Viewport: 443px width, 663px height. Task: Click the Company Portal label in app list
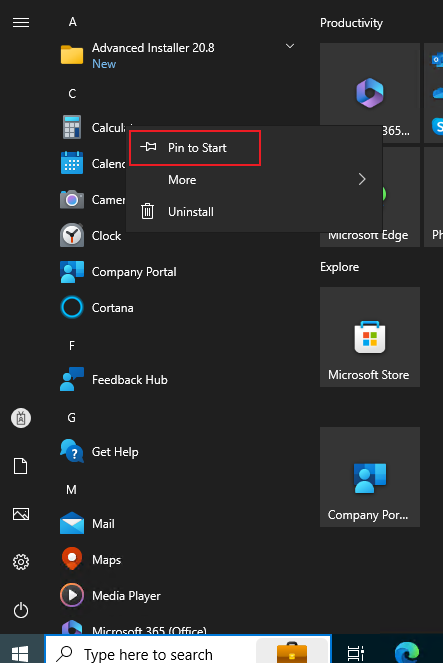134,272
